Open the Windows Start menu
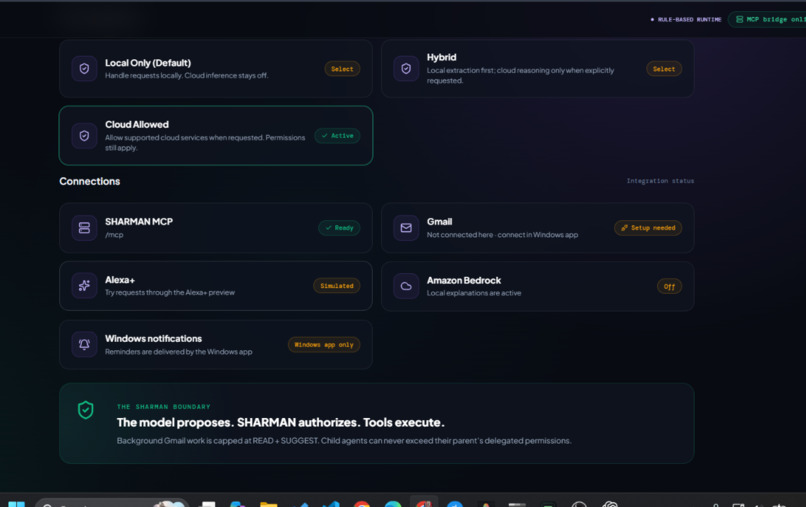Viewport: 806px width, 507px height. (16, 504)
